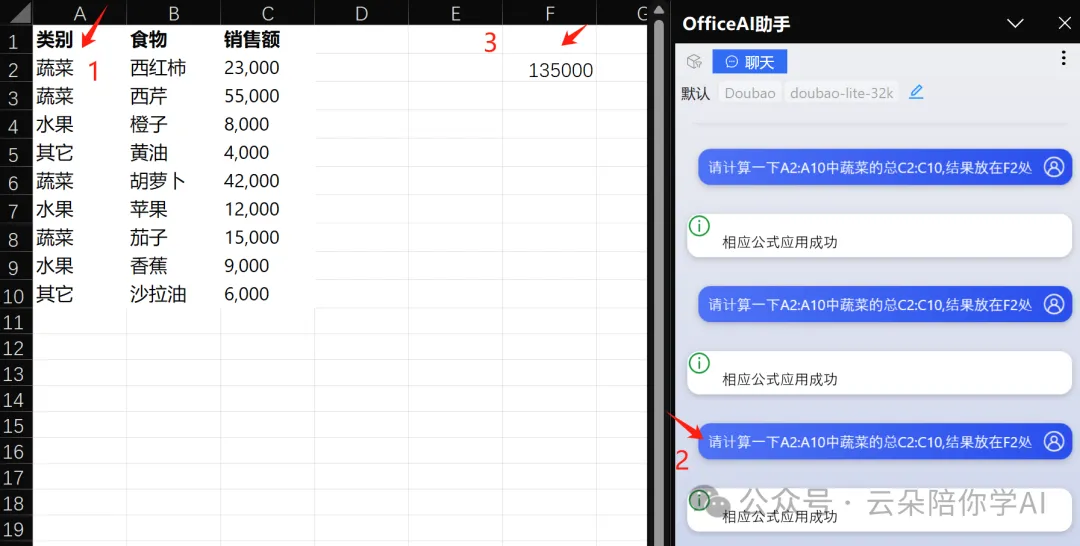
Task: Switch to the 聊天 chat tab
Action: pyautogui.click(x=749, y=62)
